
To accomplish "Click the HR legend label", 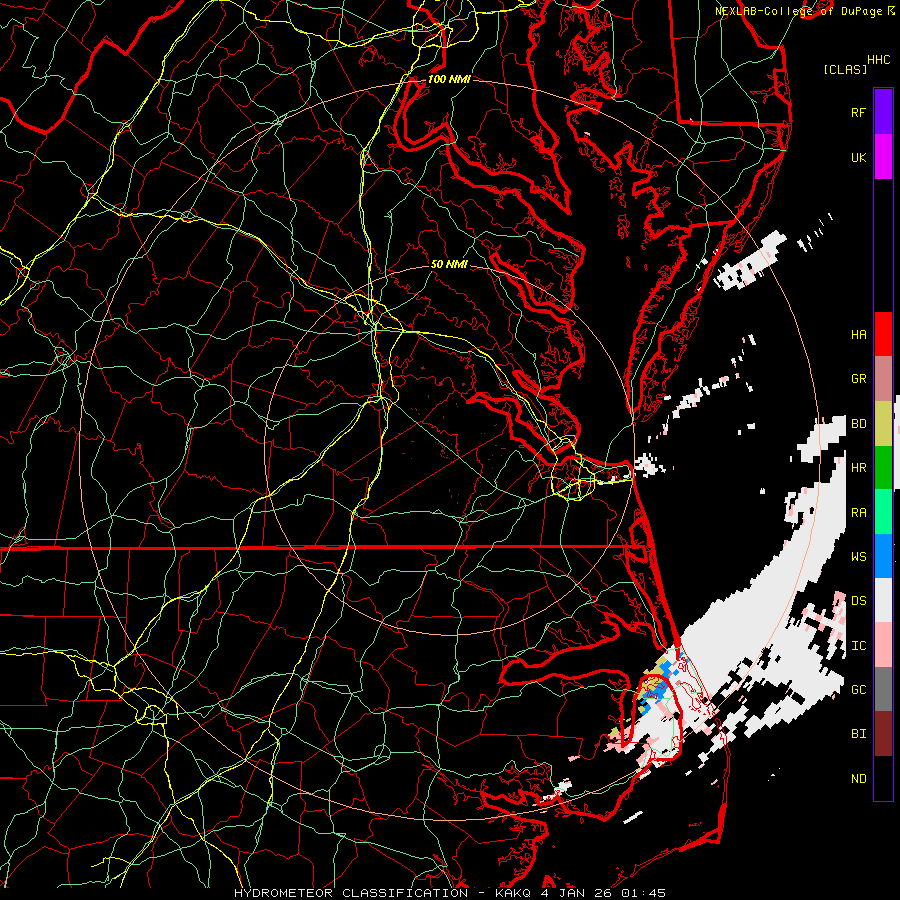I will click(x=858, y=468).
